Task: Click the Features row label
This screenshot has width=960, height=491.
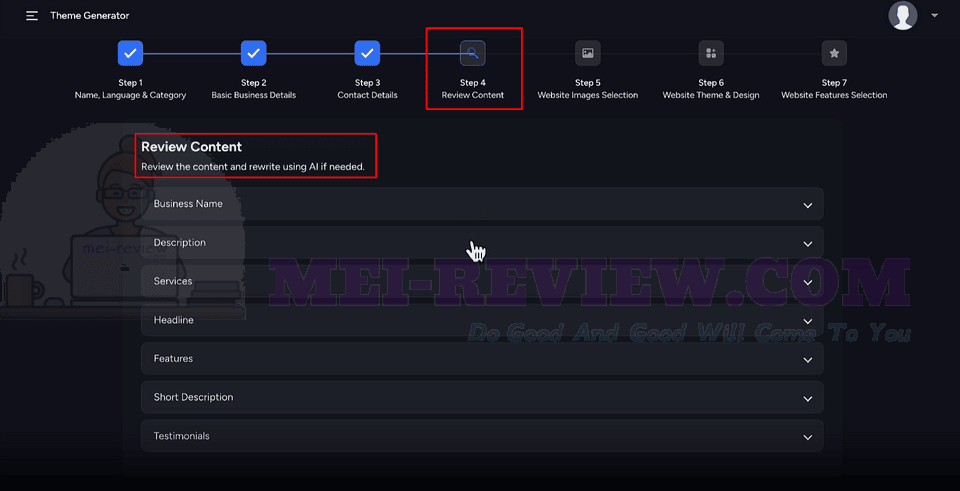Action: [173, 358]
